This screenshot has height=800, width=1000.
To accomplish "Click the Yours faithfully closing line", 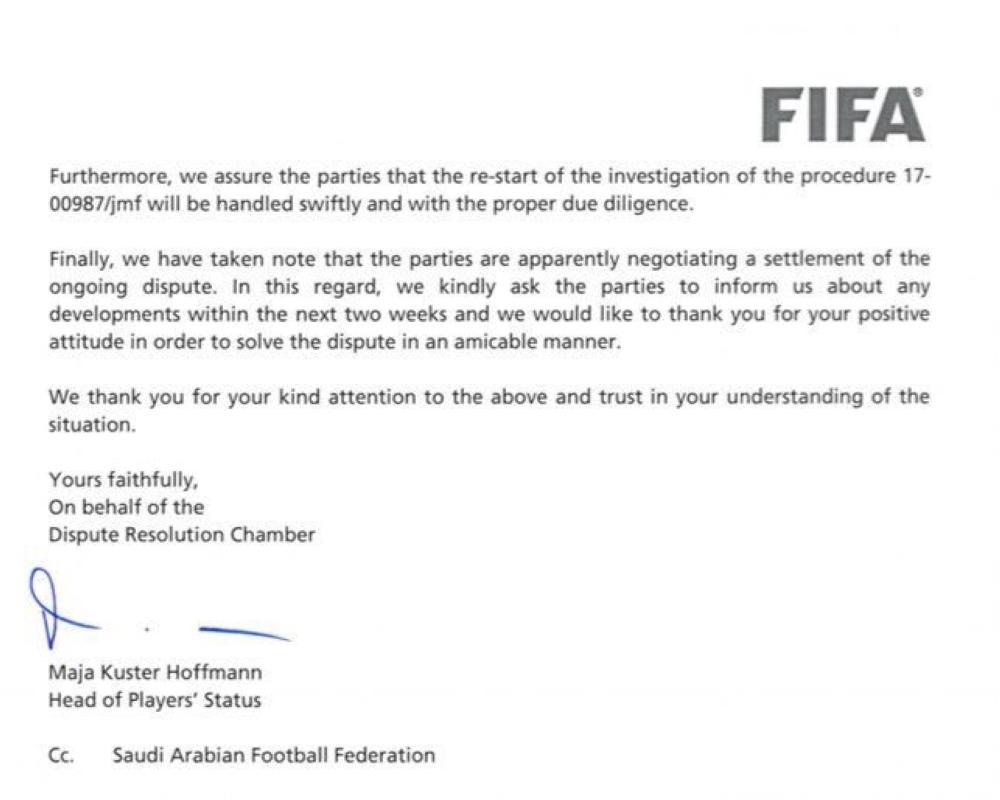I will click(x=123, y=480).
